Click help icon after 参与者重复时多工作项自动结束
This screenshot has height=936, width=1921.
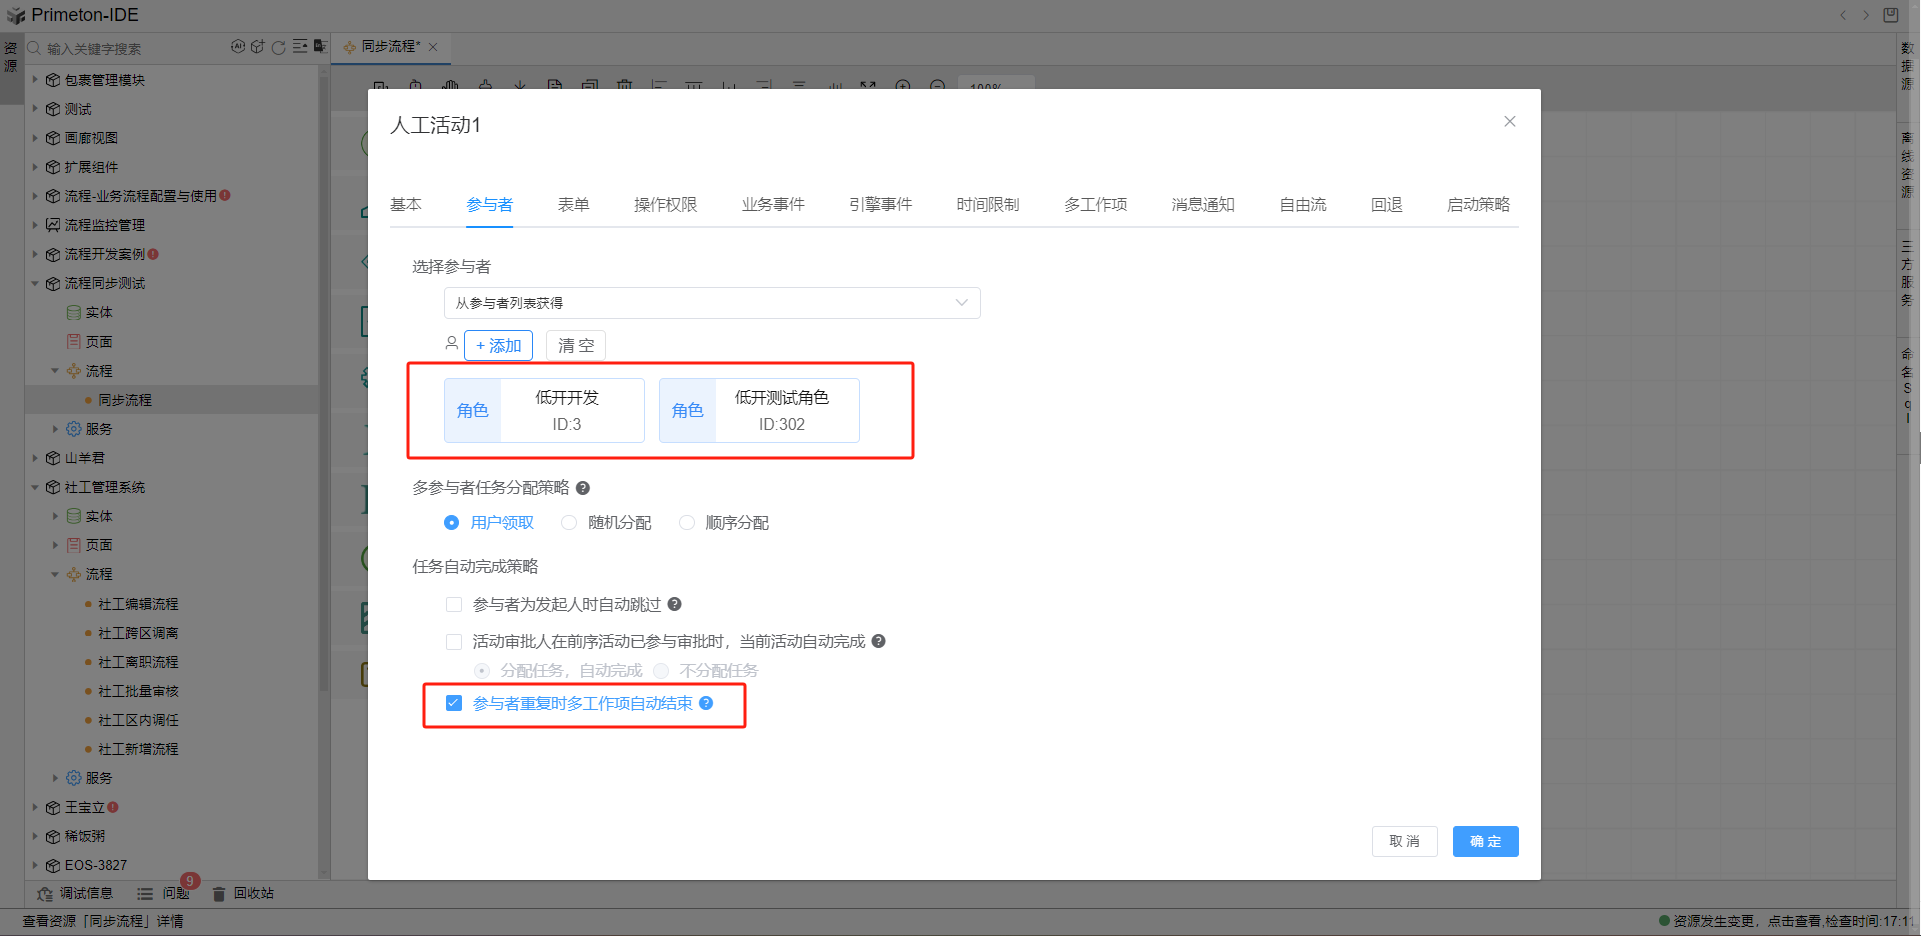pyautogui.click(x=706, y=703)
